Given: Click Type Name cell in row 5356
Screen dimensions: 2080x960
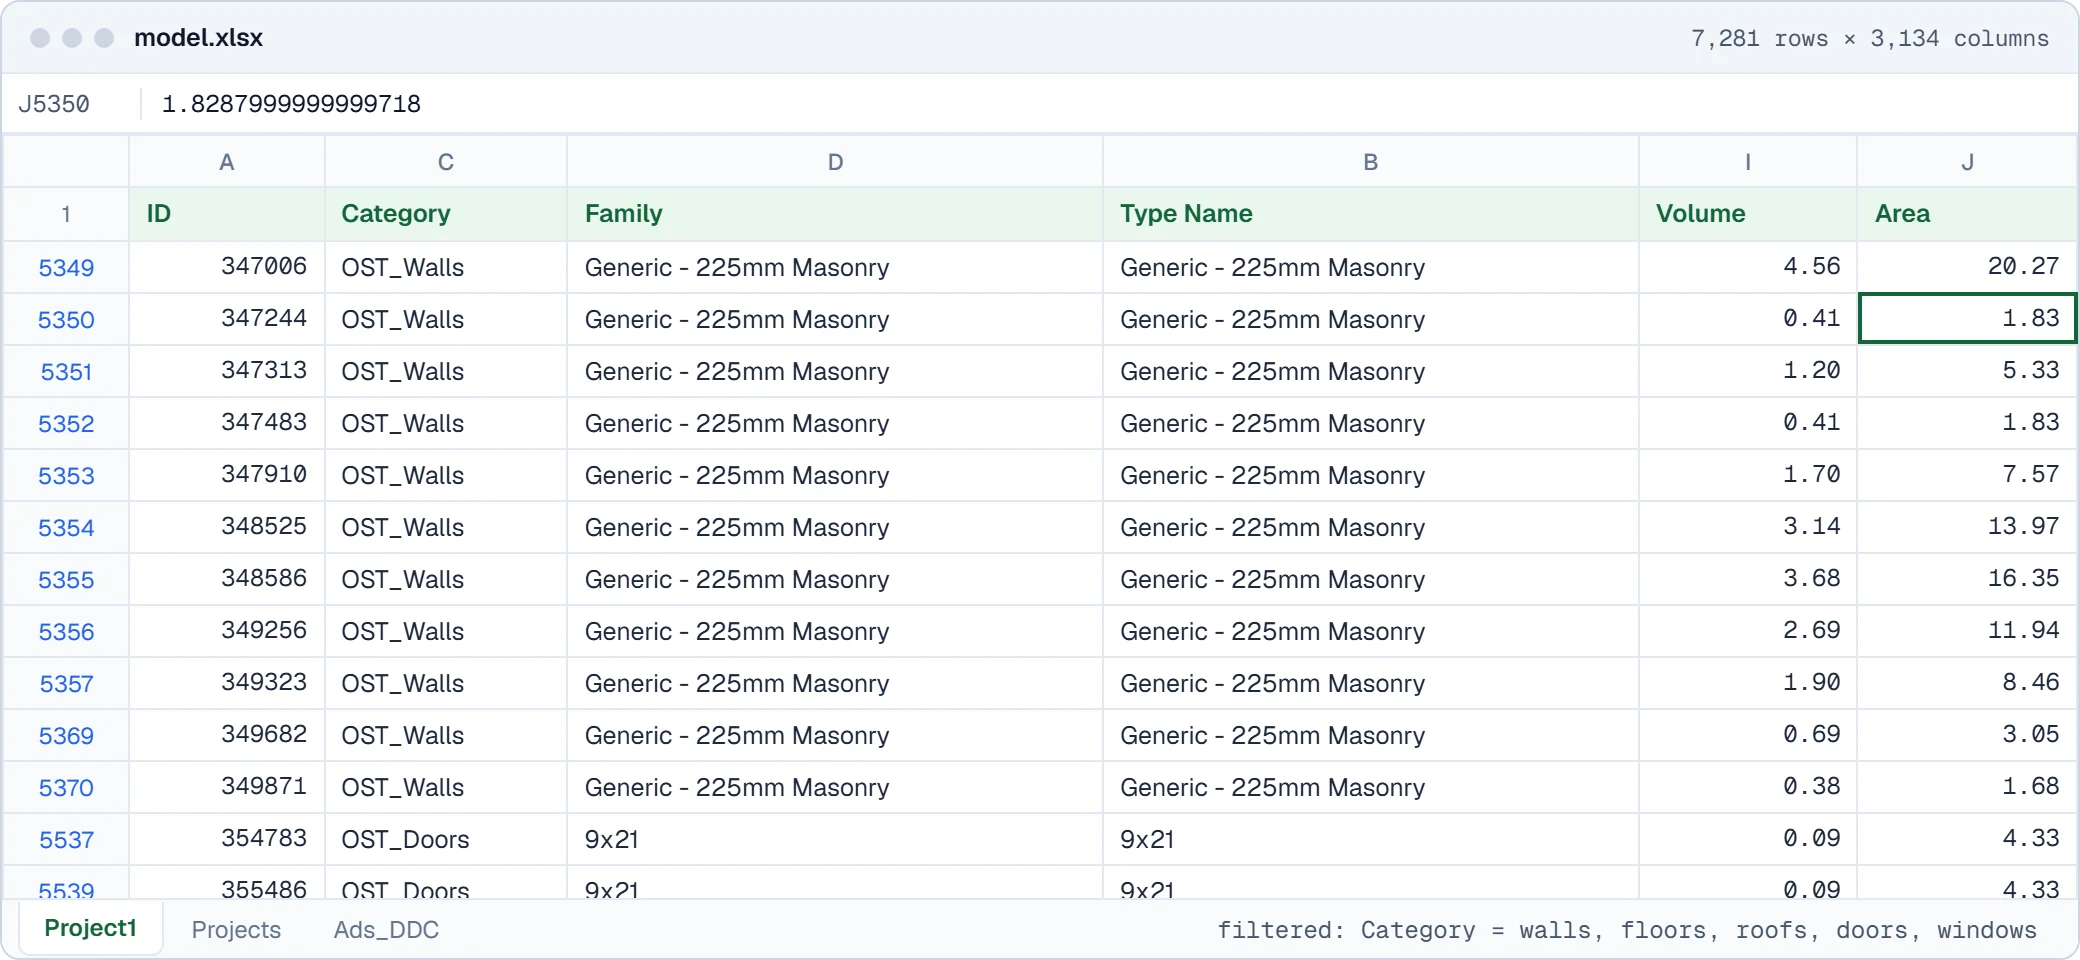Looking at the screenshot, I should (x=1371, y=631).
